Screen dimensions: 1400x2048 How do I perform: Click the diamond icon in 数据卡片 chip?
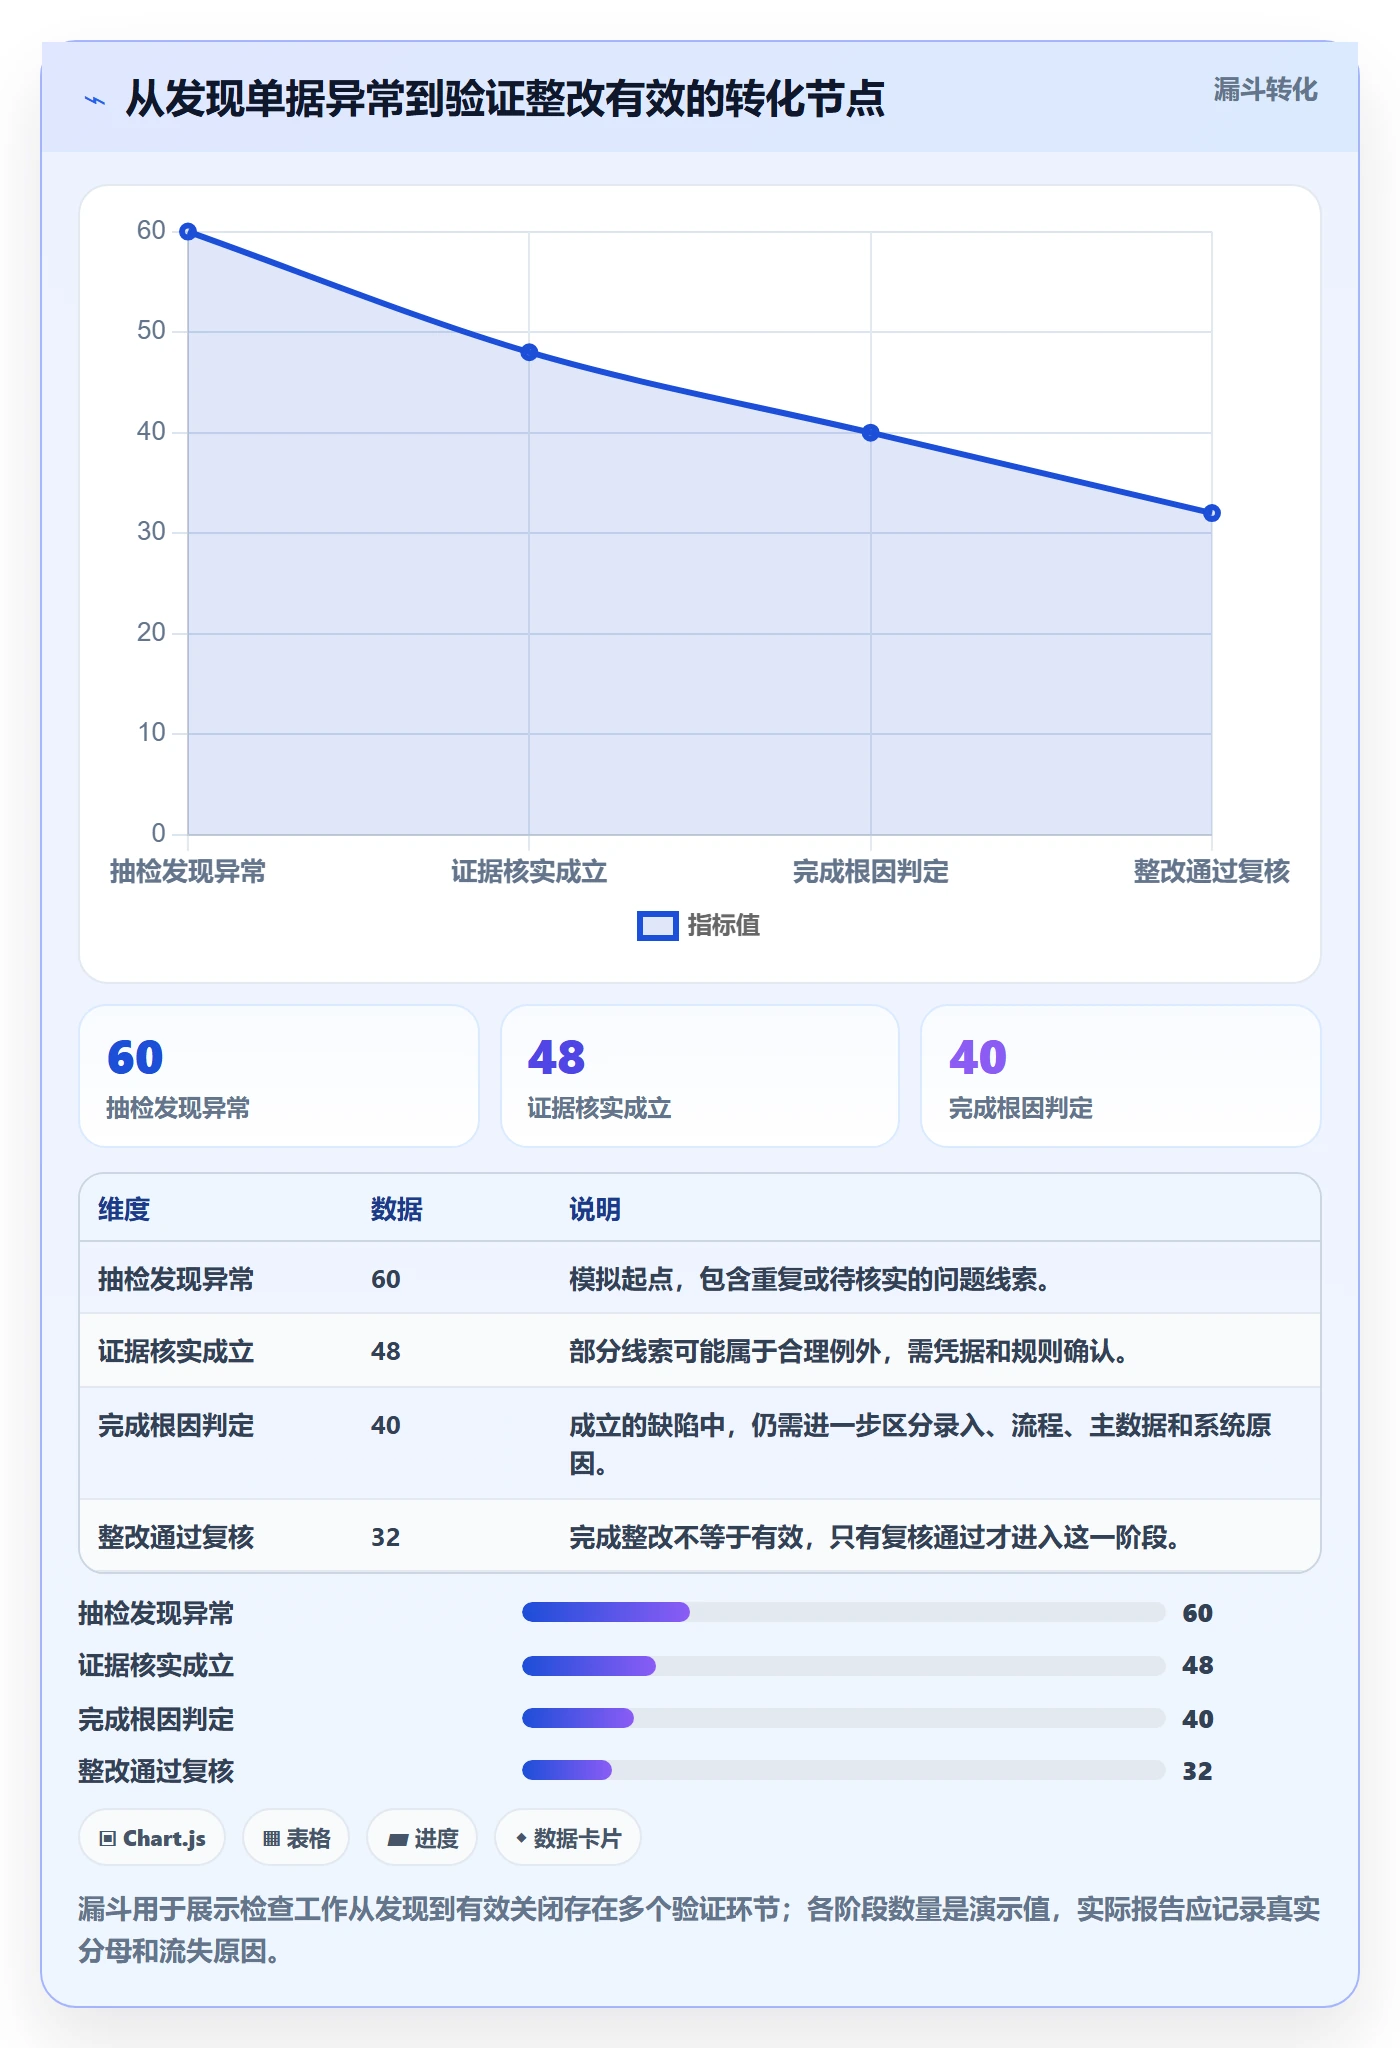(x=521, y=1838)
